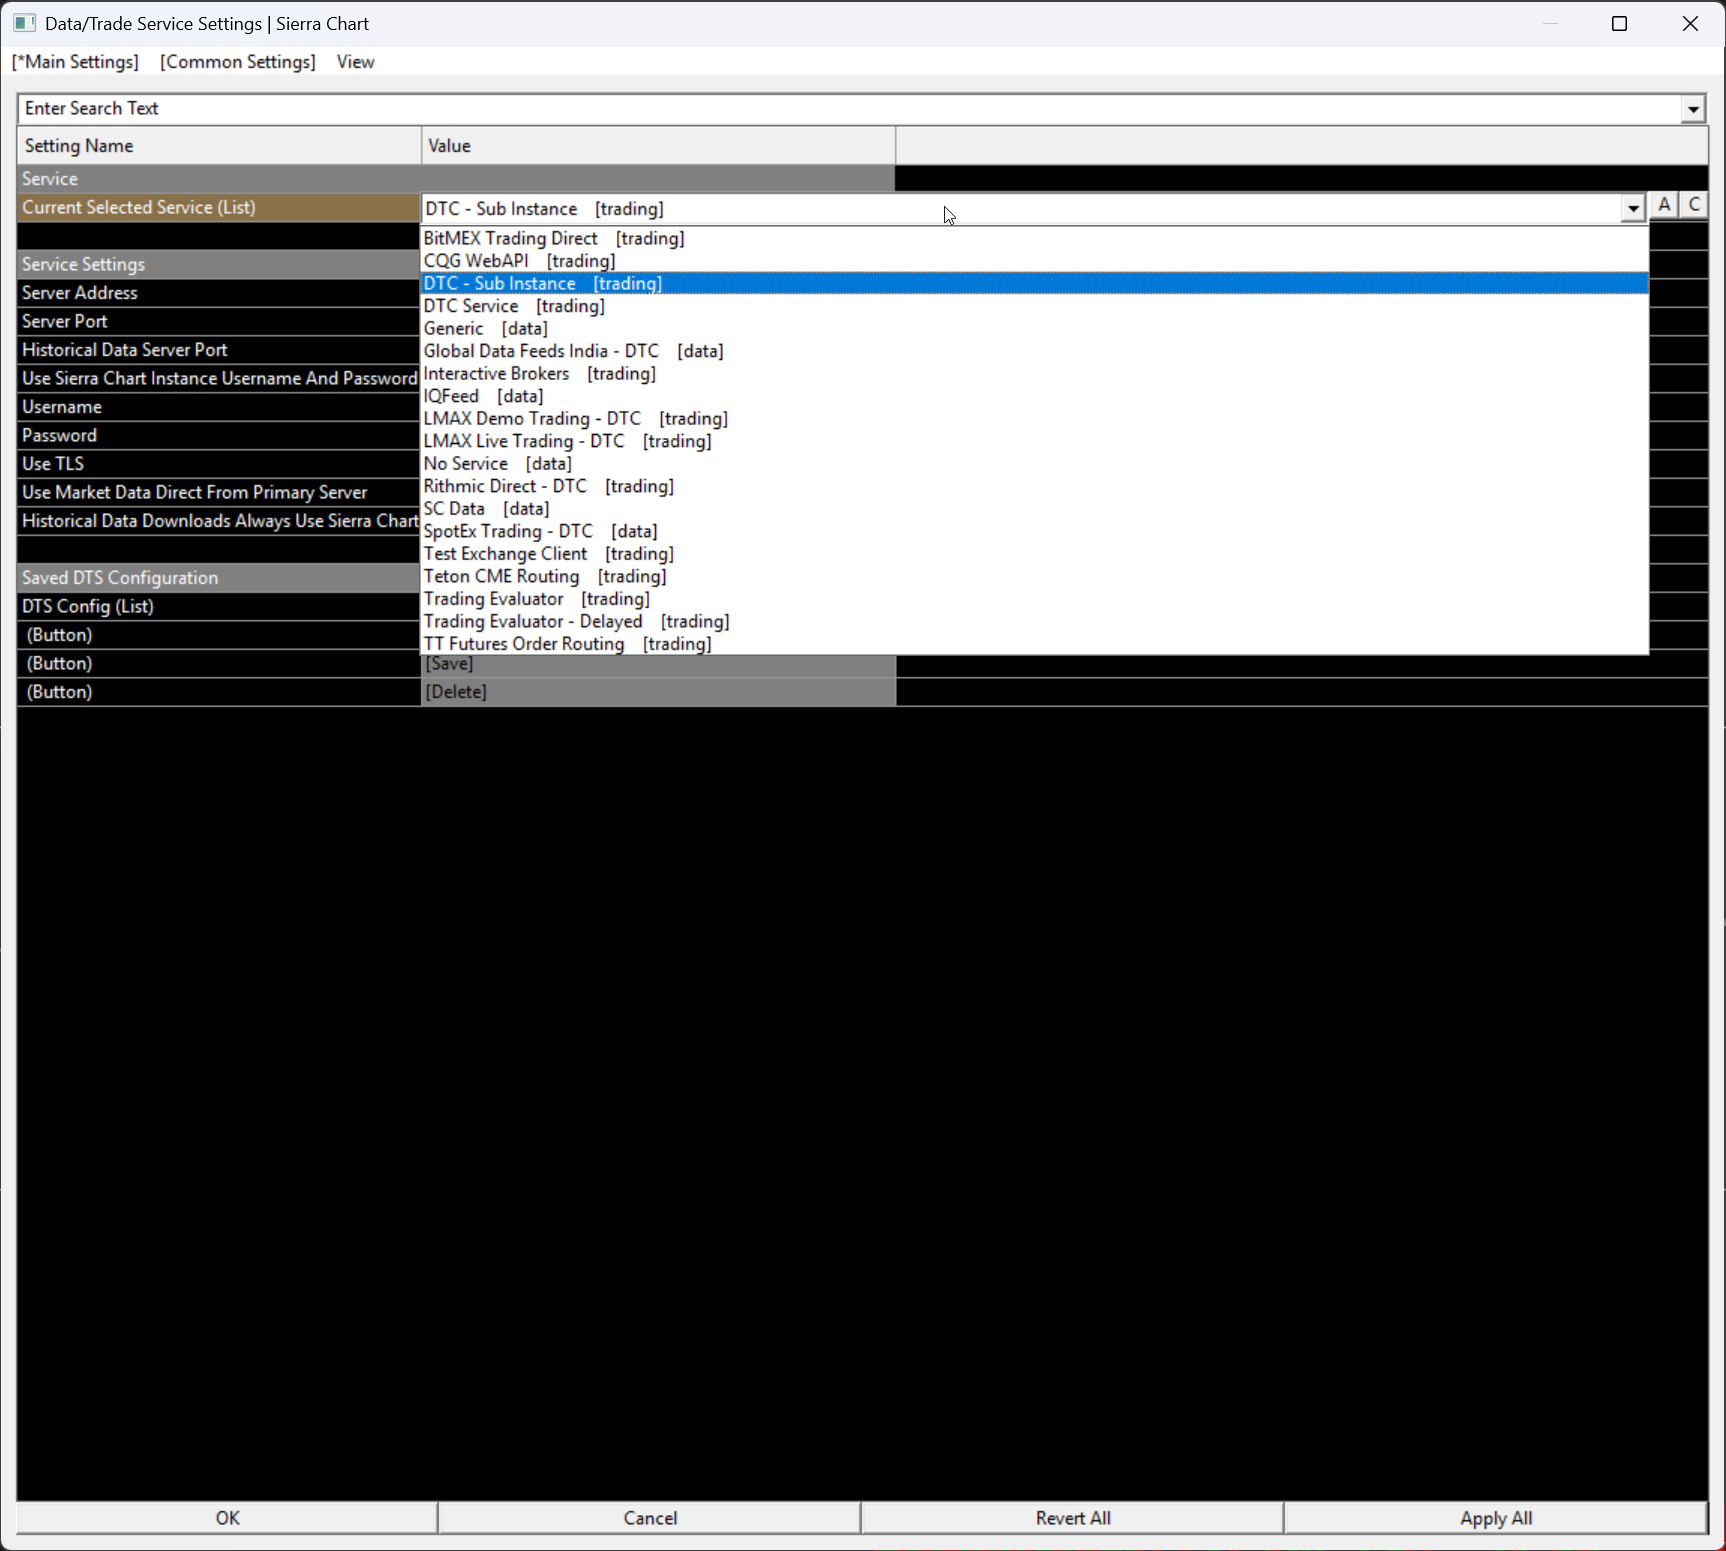The width and height of the screenshot is (1726, 1551).
Task: Open the Common Settings menu
Action: pyautogui.click(x=238, y=62)
